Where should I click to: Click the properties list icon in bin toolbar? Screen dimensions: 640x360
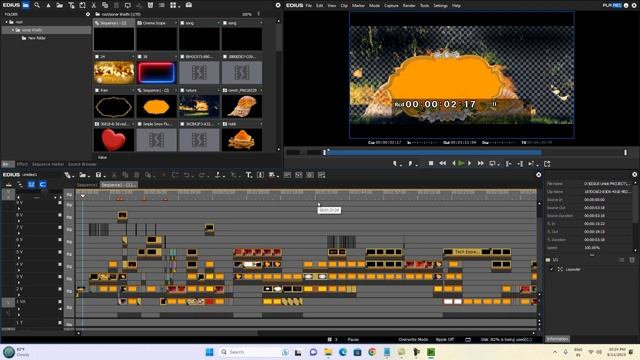coord(162,5)
